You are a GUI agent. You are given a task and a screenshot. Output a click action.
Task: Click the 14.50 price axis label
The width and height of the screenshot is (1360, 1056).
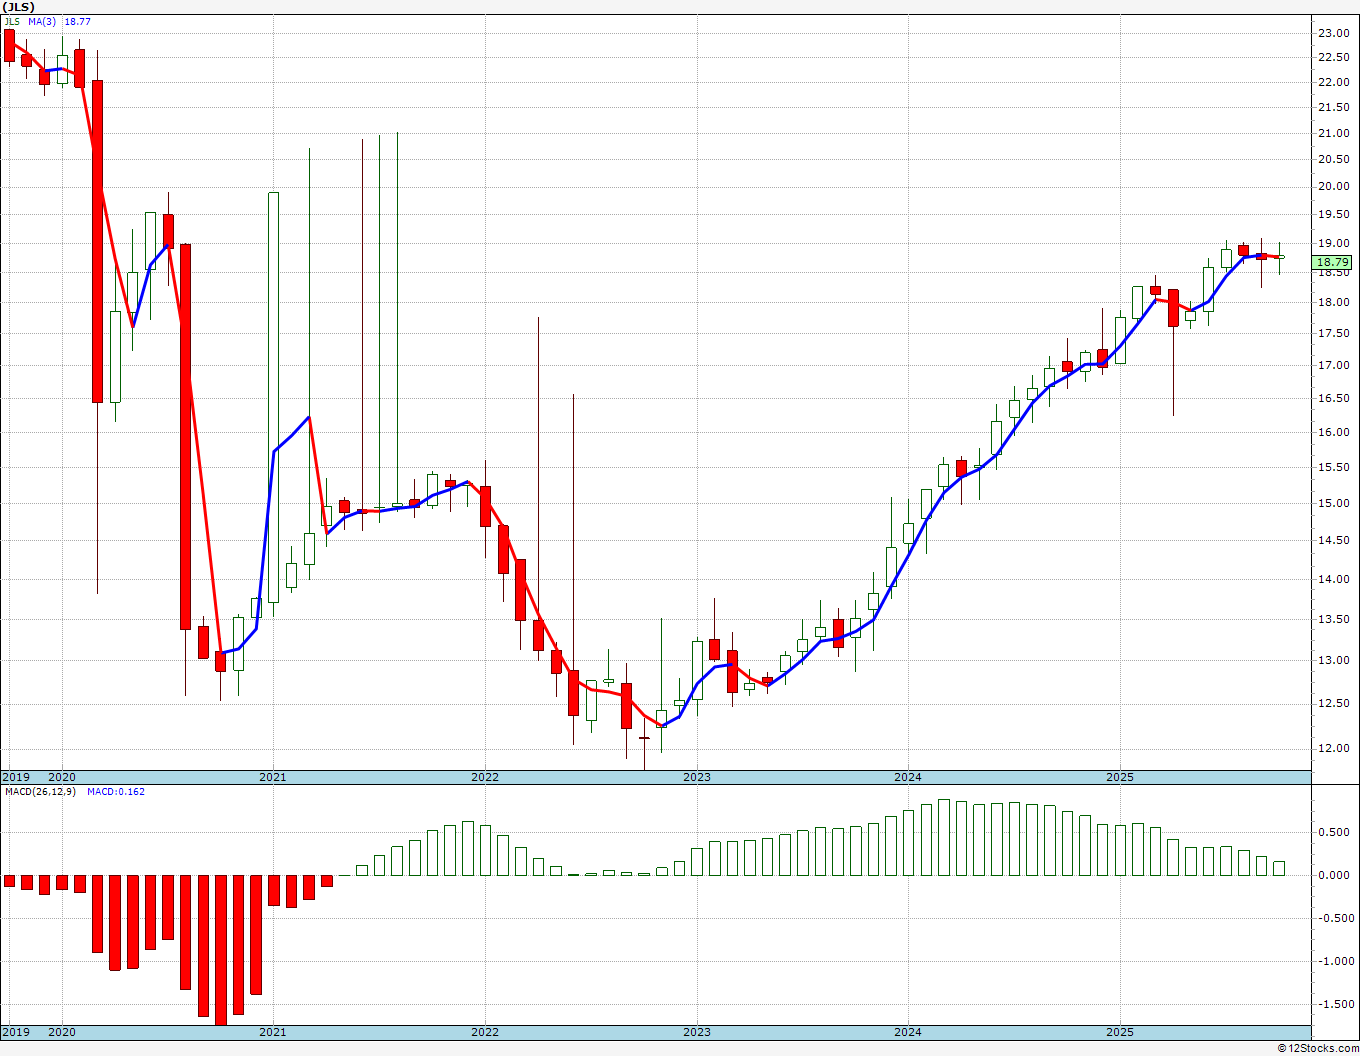click(1334, 540)
